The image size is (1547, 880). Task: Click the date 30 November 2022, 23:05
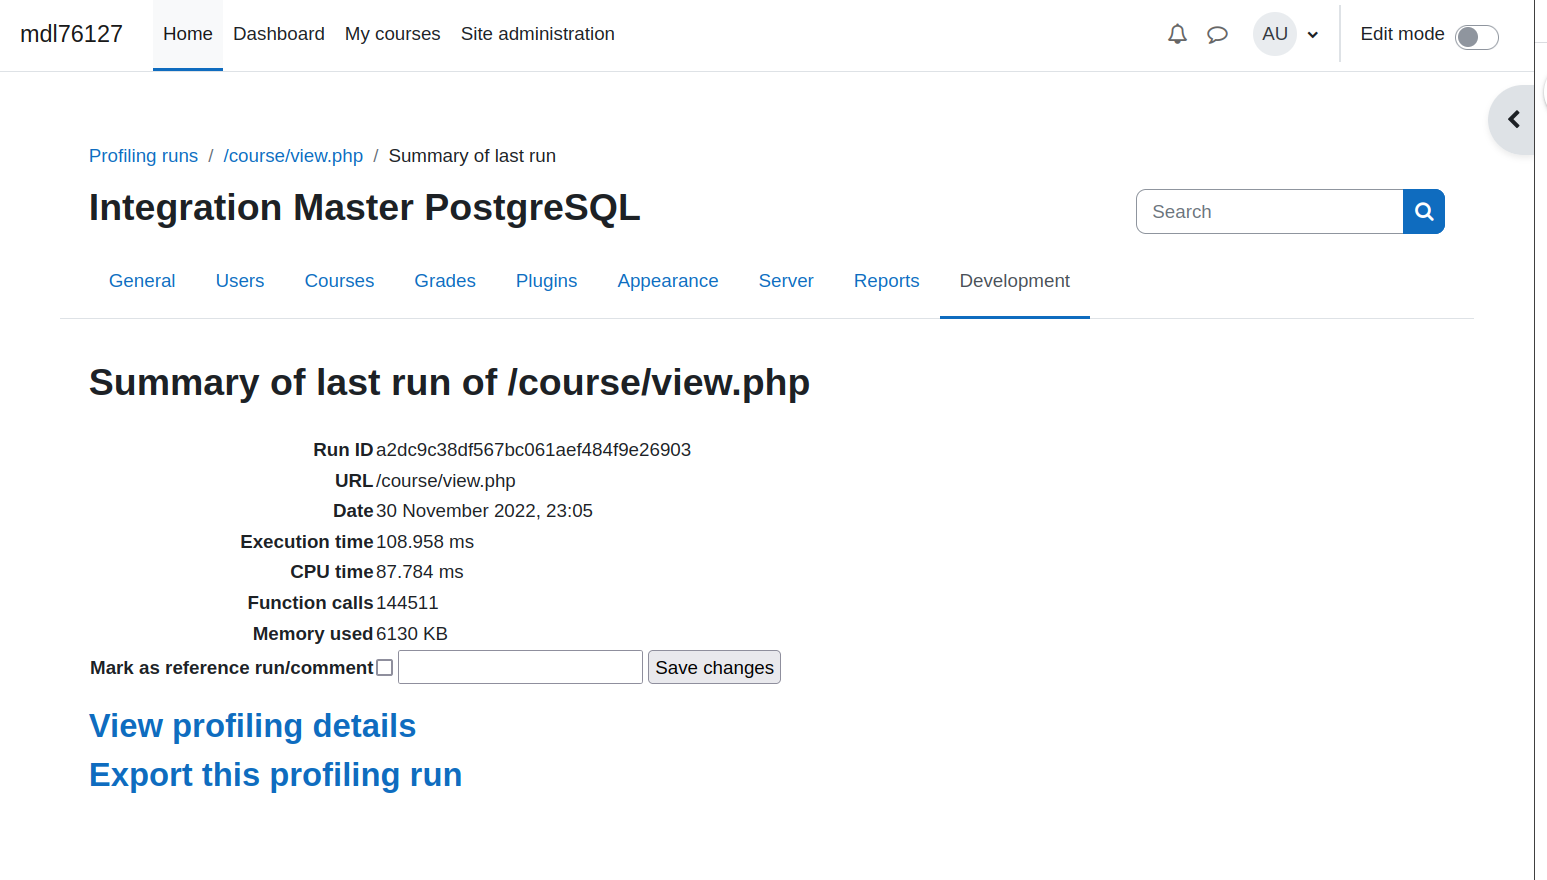[485, 511]
